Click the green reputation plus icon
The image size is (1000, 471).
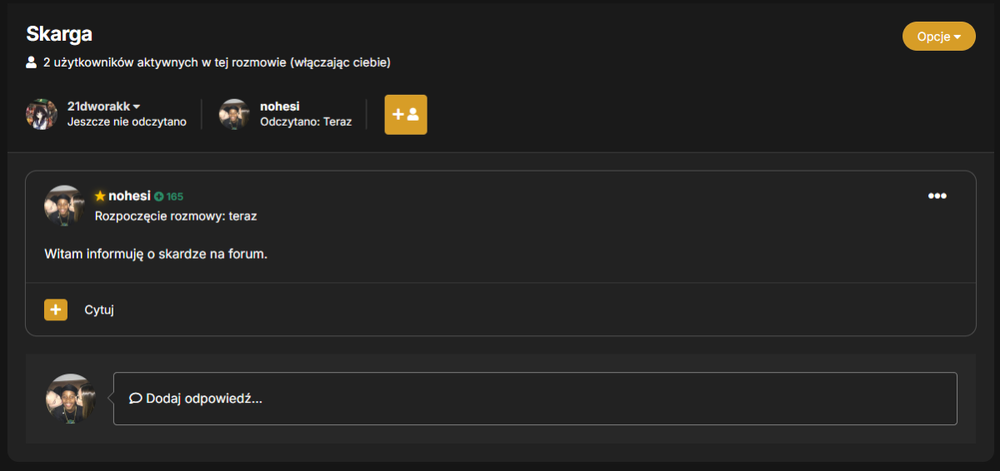[158, 196]
